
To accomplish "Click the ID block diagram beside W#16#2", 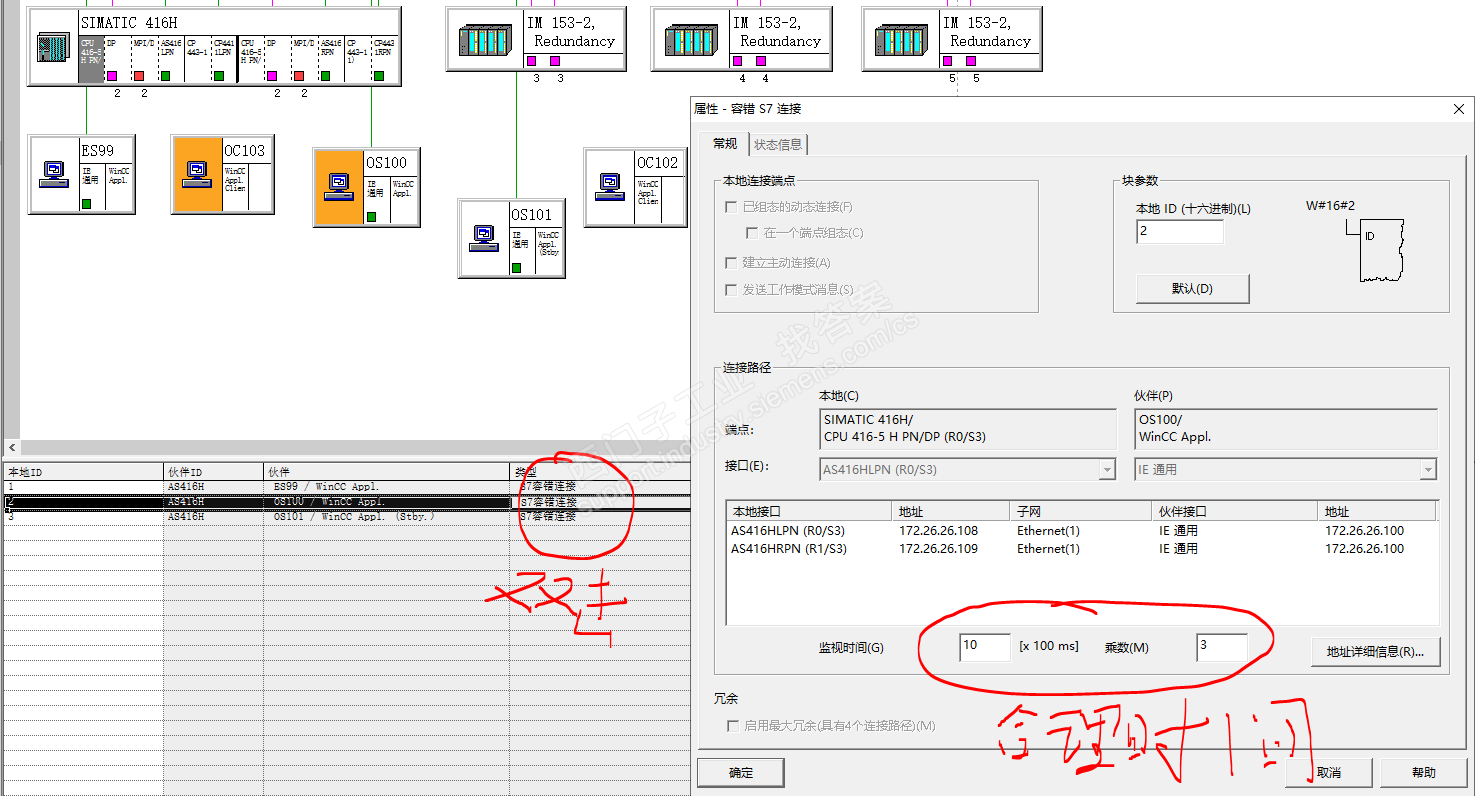I will (1375, 251).
